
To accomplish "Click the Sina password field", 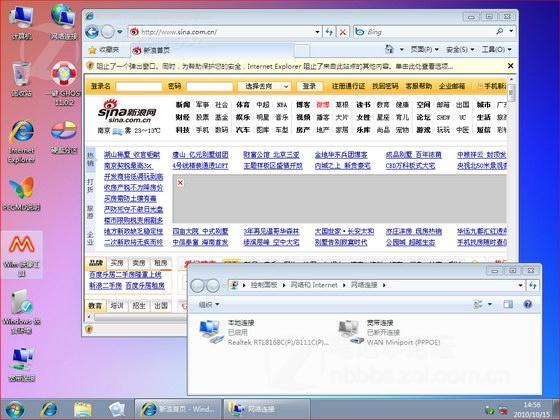I will coord(210,87).
